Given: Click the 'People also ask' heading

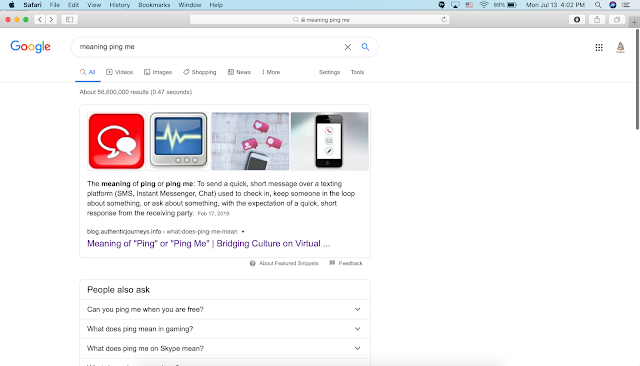Looking at the screenshot, I should (118, 290).
